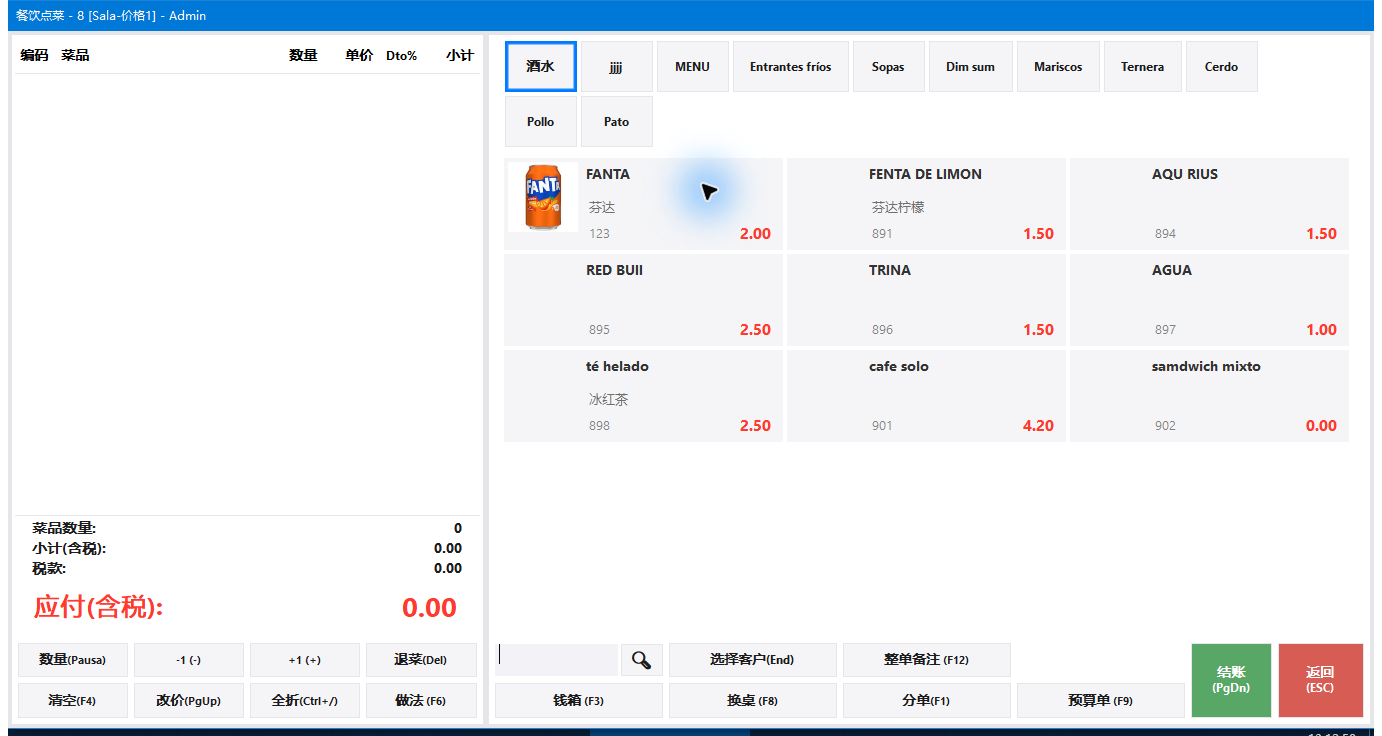
Task: Open the Mariscos category
Action: coord(1058,67)
